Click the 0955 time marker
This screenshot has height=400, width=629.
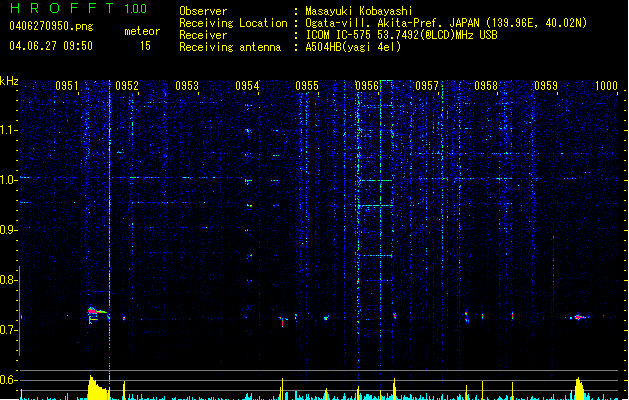click(307, 86)
